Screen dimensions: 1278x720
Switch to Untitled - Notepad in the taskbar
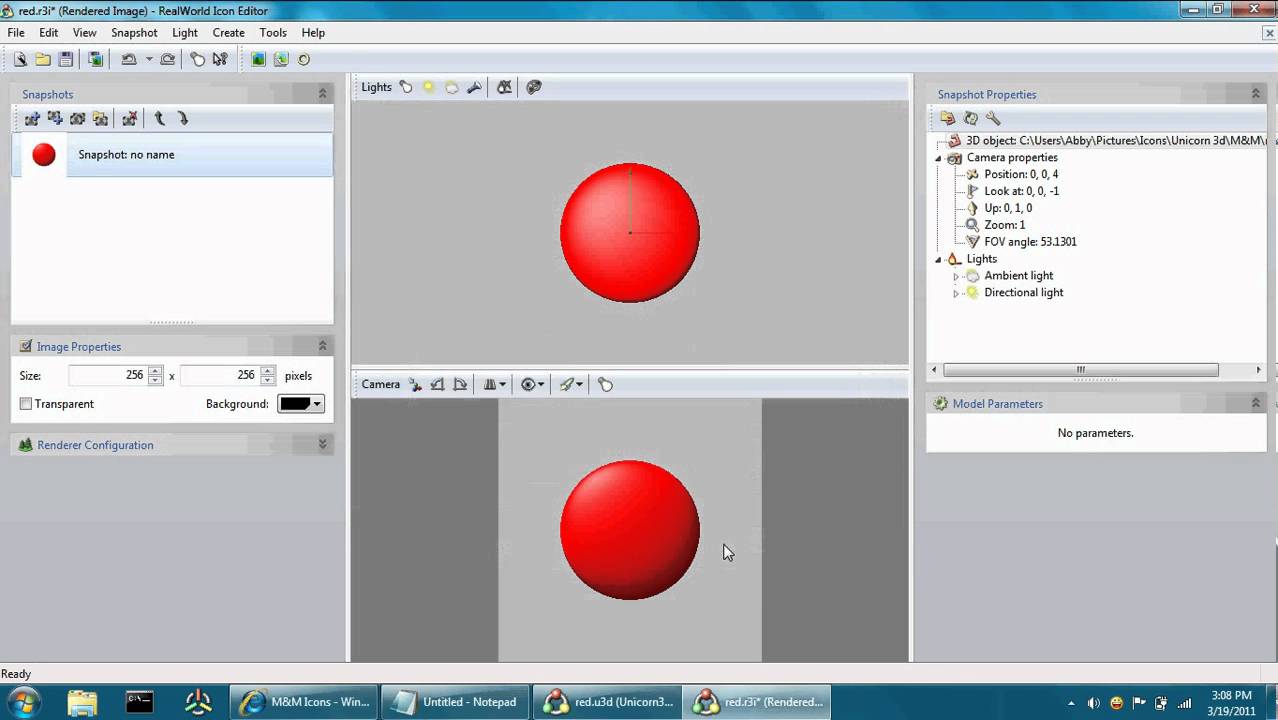(455, 701)
